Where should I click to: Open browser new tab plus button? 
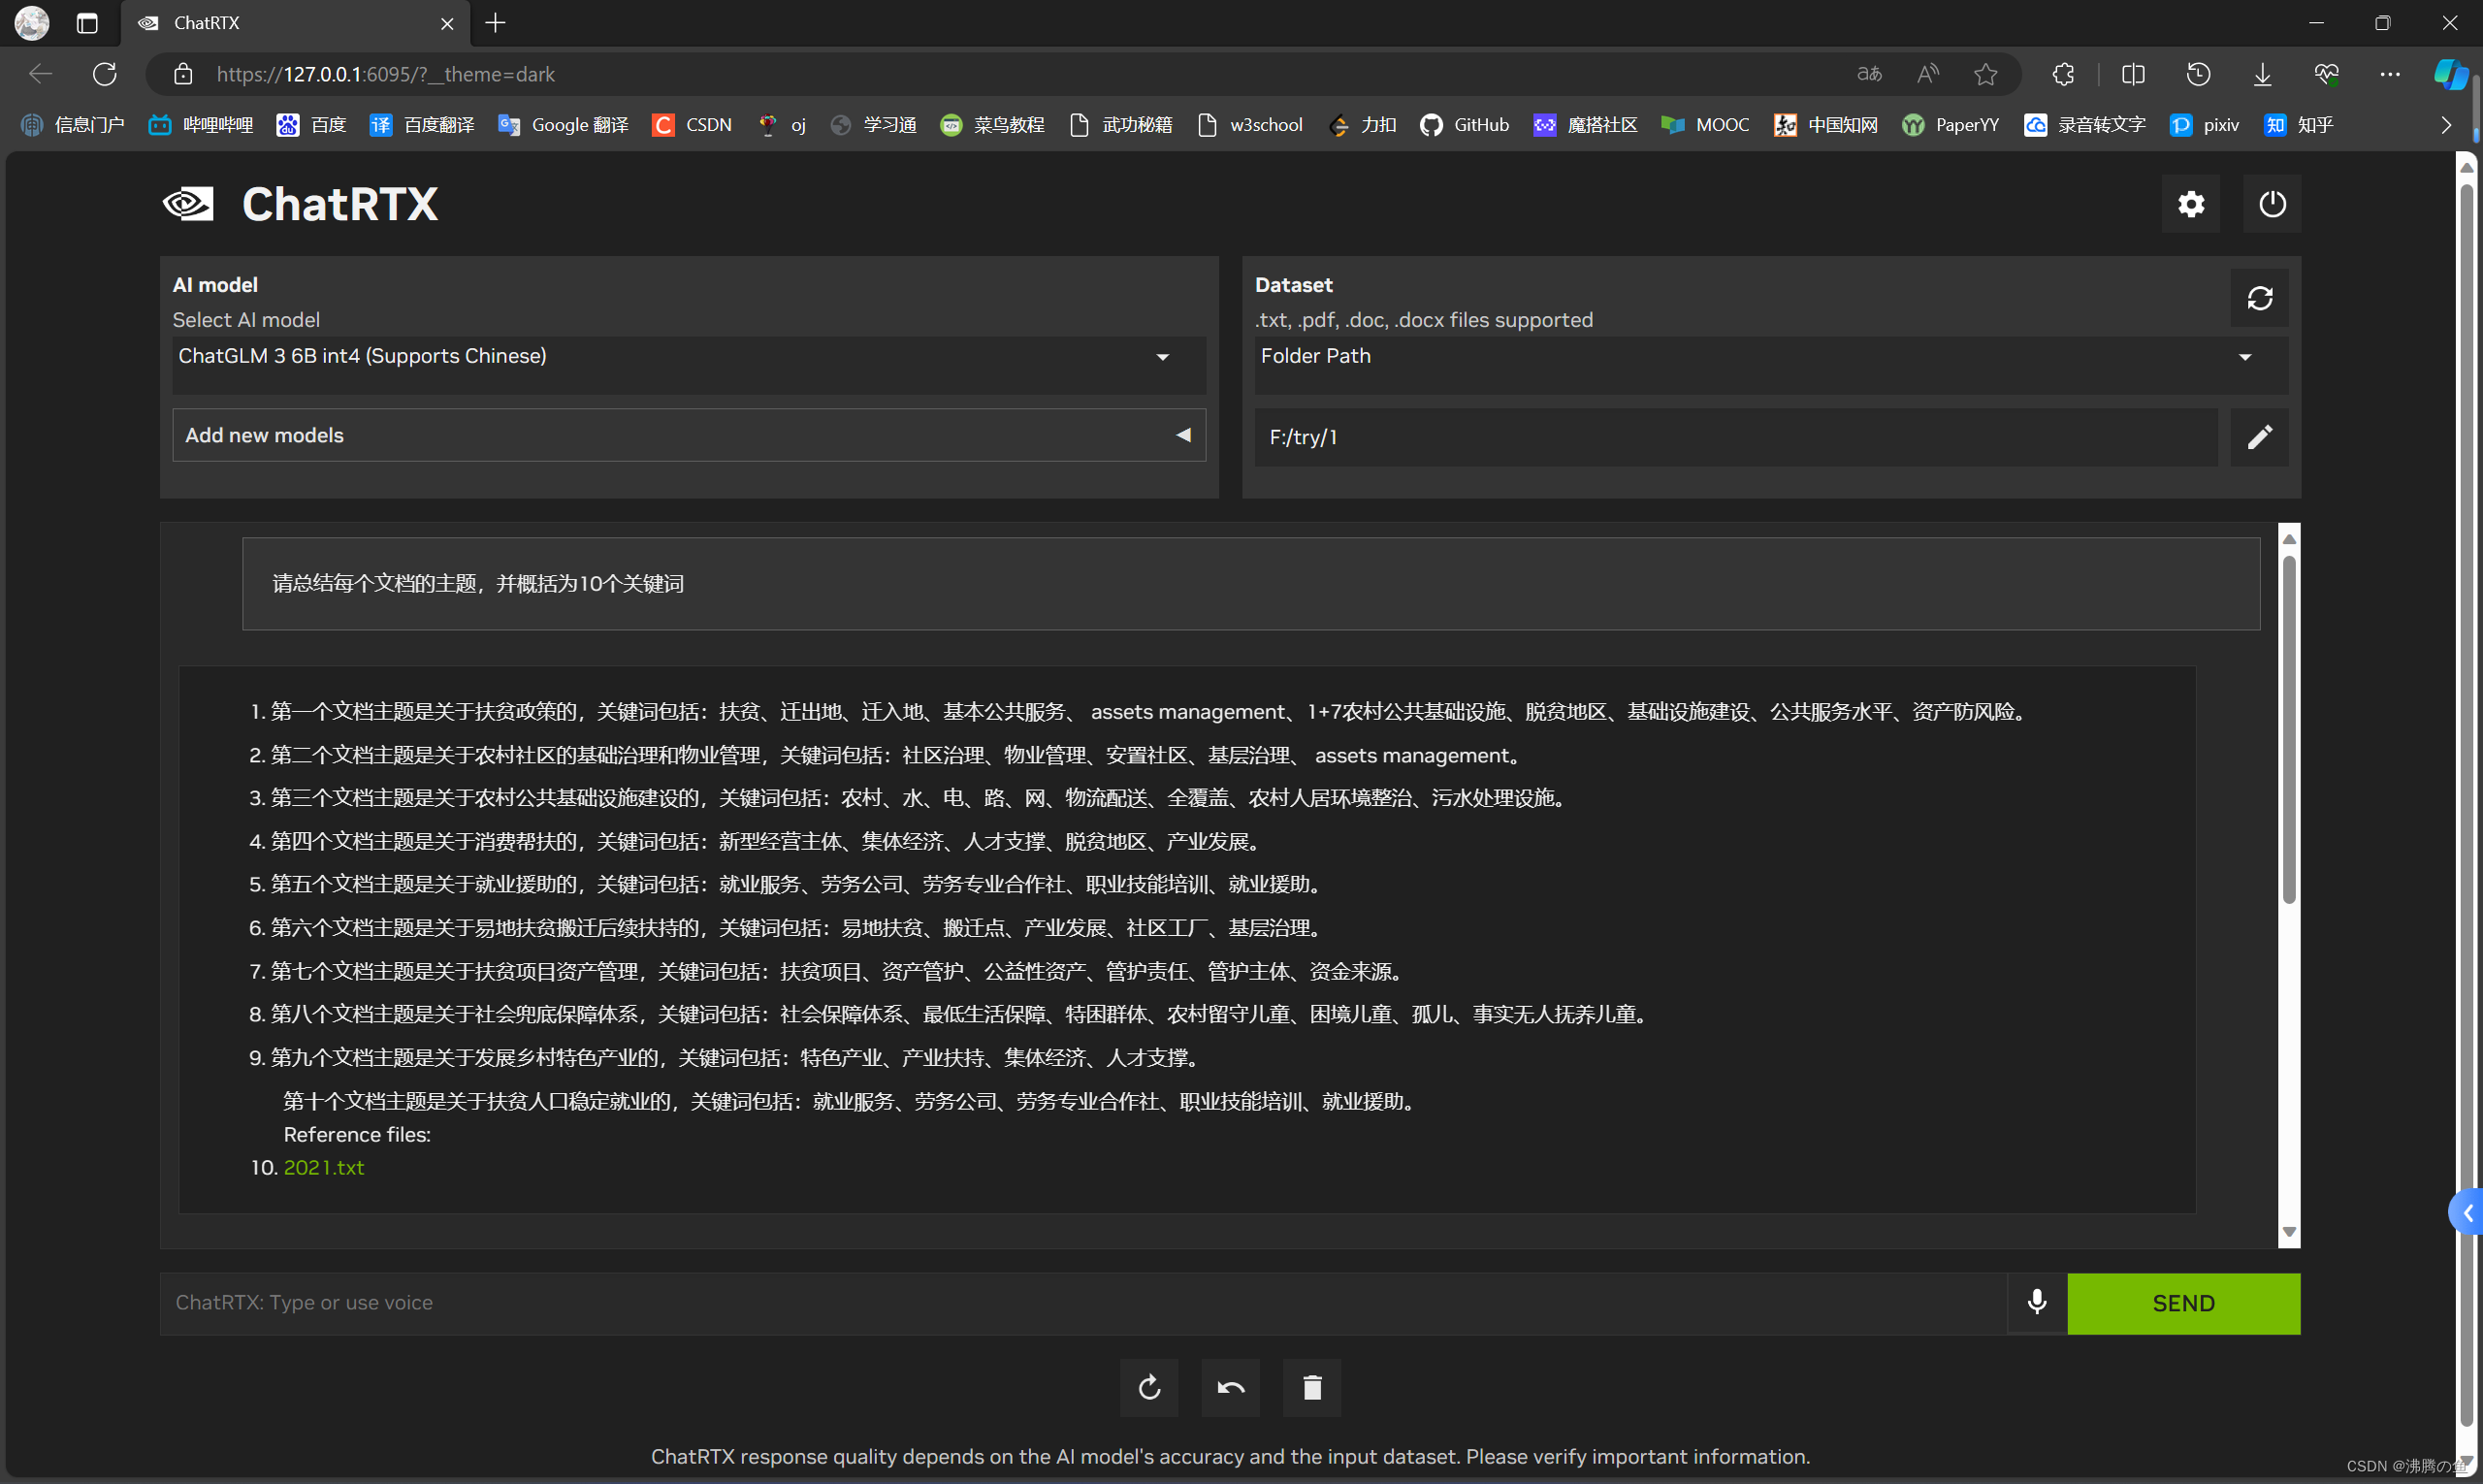pos(495,23)
